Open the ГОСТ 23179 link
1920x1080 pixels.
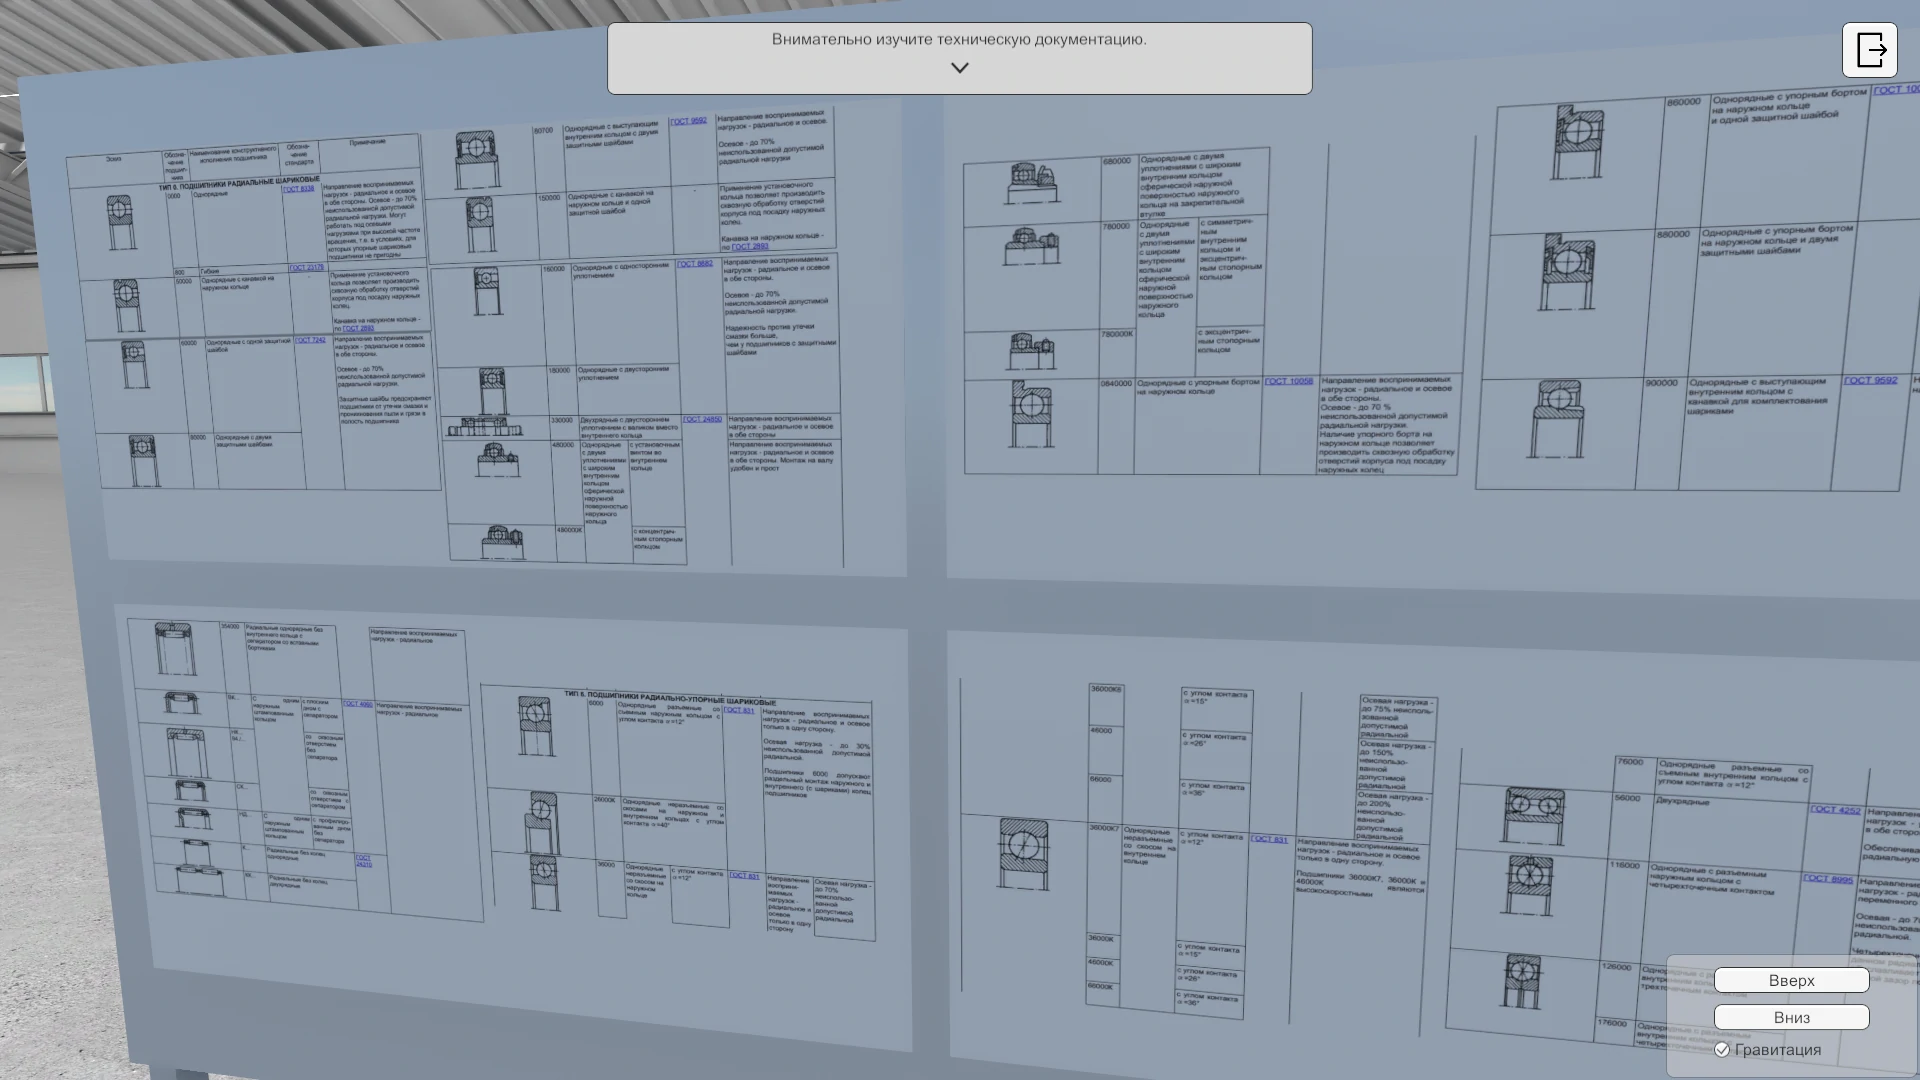pos(306,268)
